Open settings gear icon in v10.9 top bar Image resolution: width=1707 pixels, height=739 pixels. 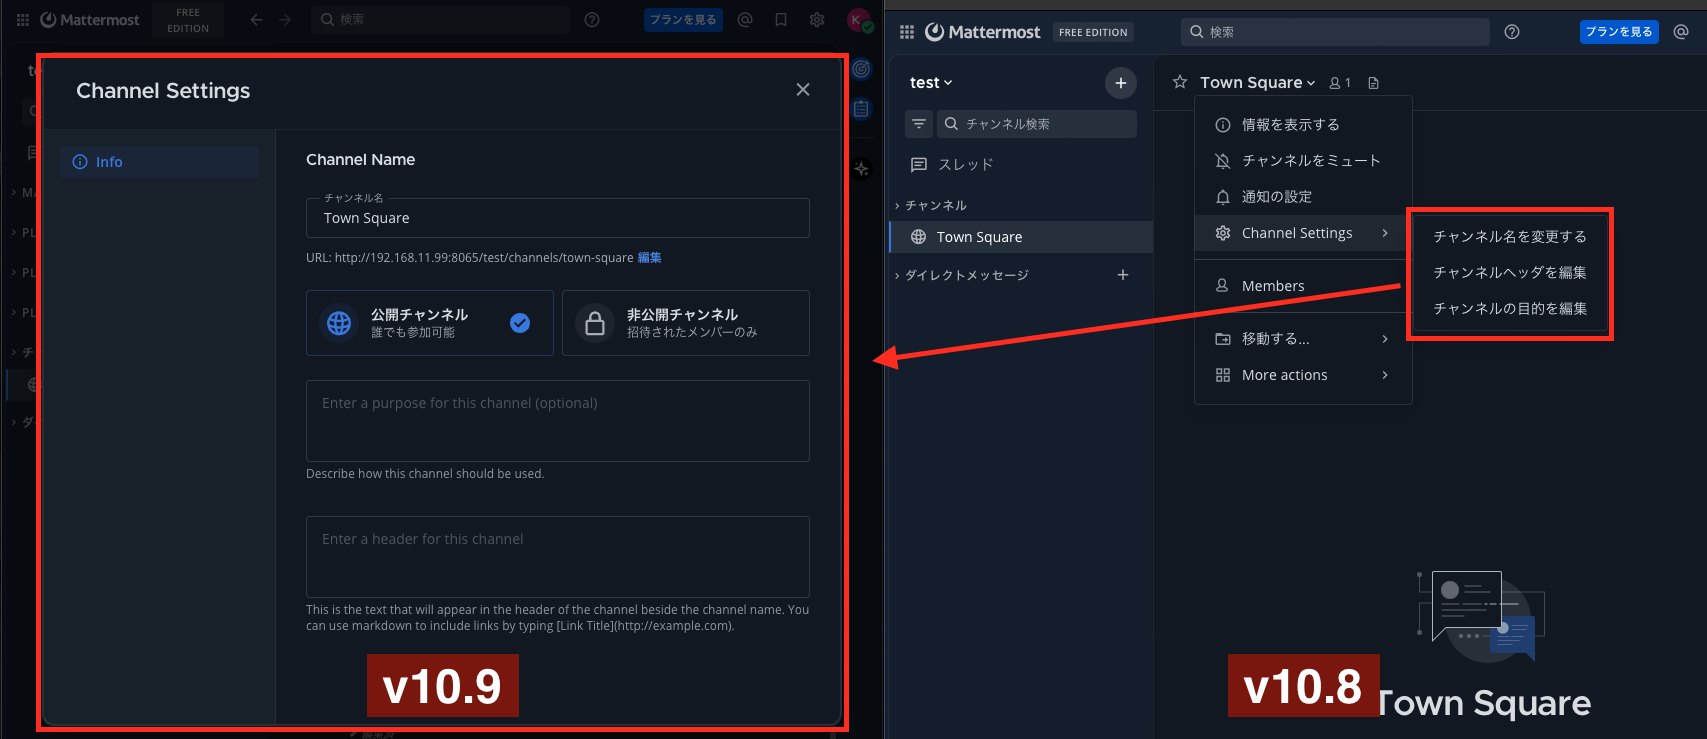[x=817, y=20]
